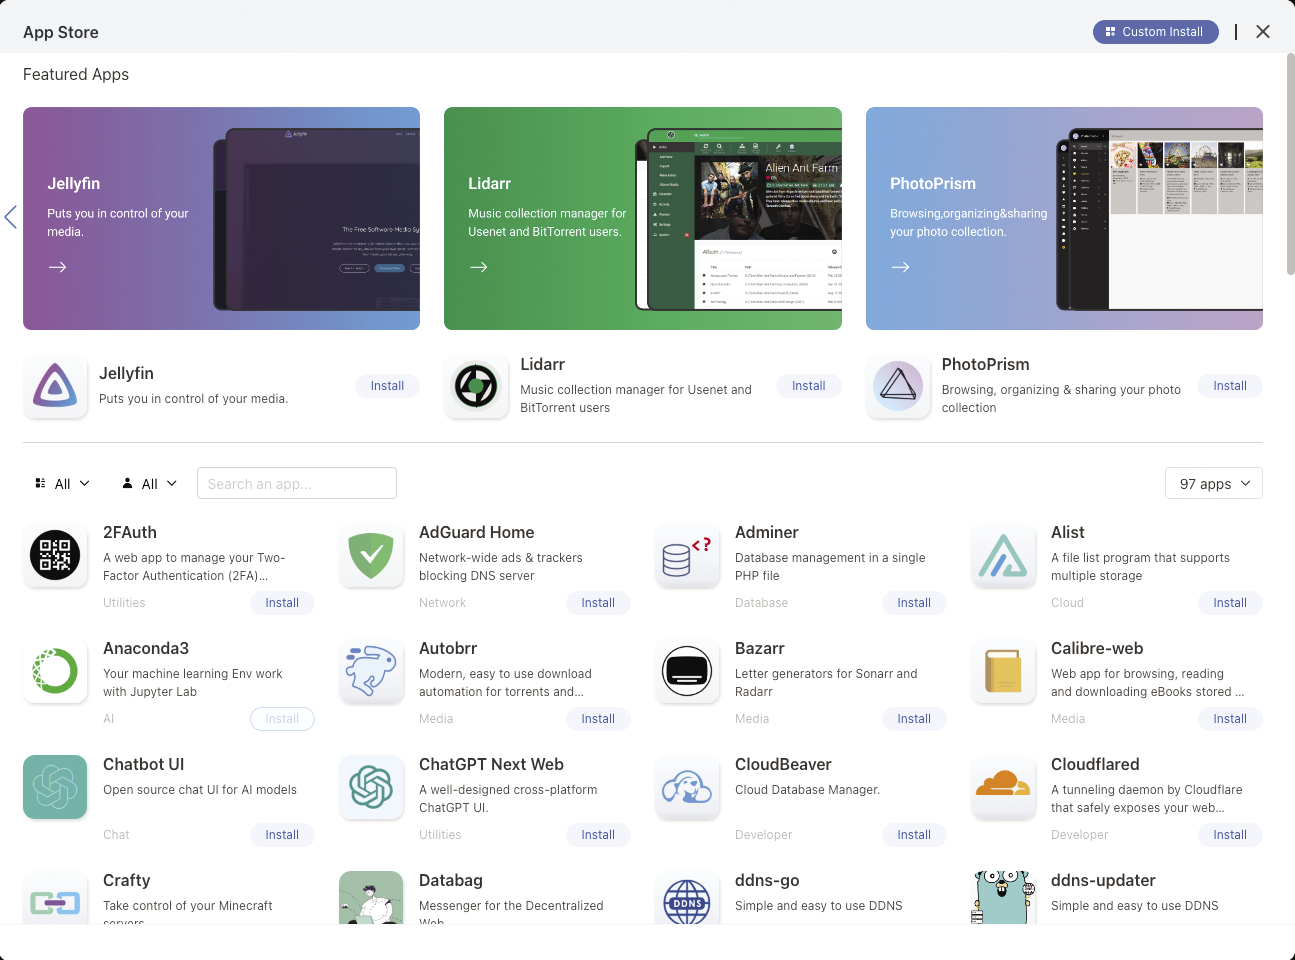This screenshot has width=1295, height=960.
Task: Open the Jellyfin featured banner
Action: pyautogui.click(x=221, y=218)
